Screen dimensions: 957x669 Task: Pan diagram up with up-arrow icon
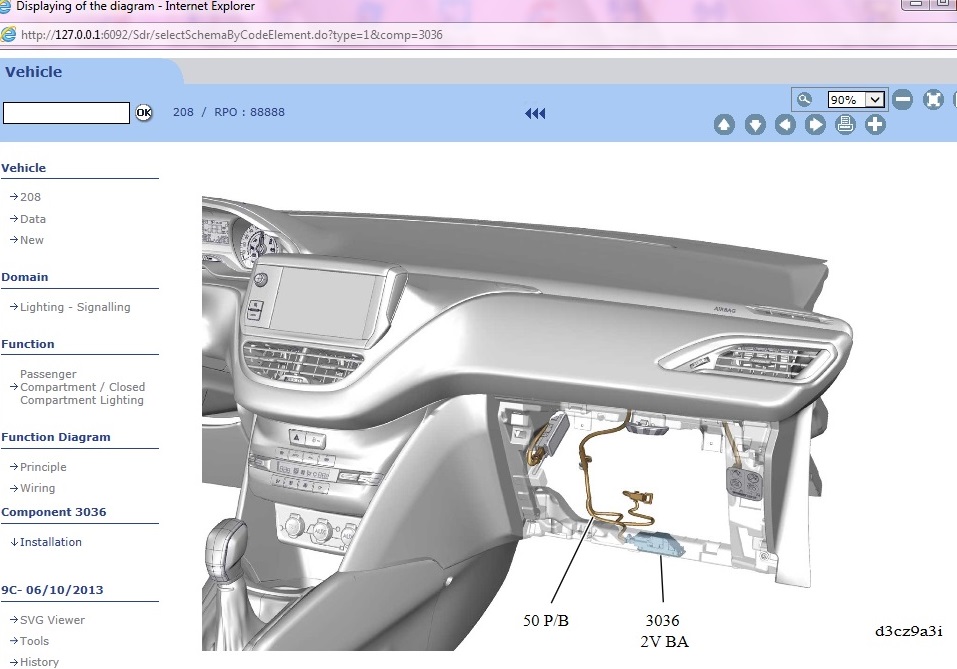724,125
